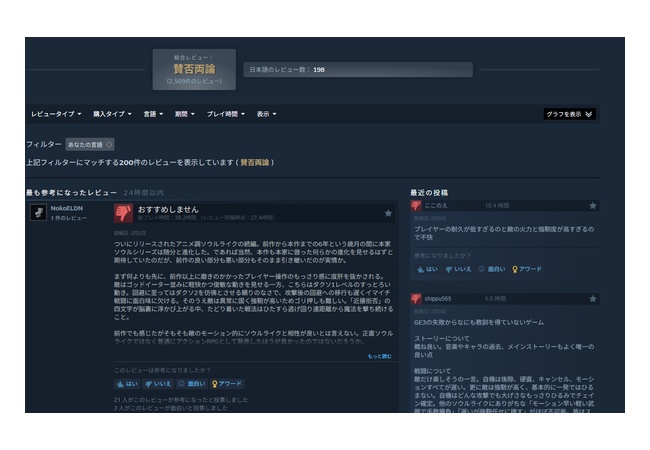This screenshot has height=450, width=650.
Task: Vote いいえ on ここのえ's review
Action: [x=458, y=269]
